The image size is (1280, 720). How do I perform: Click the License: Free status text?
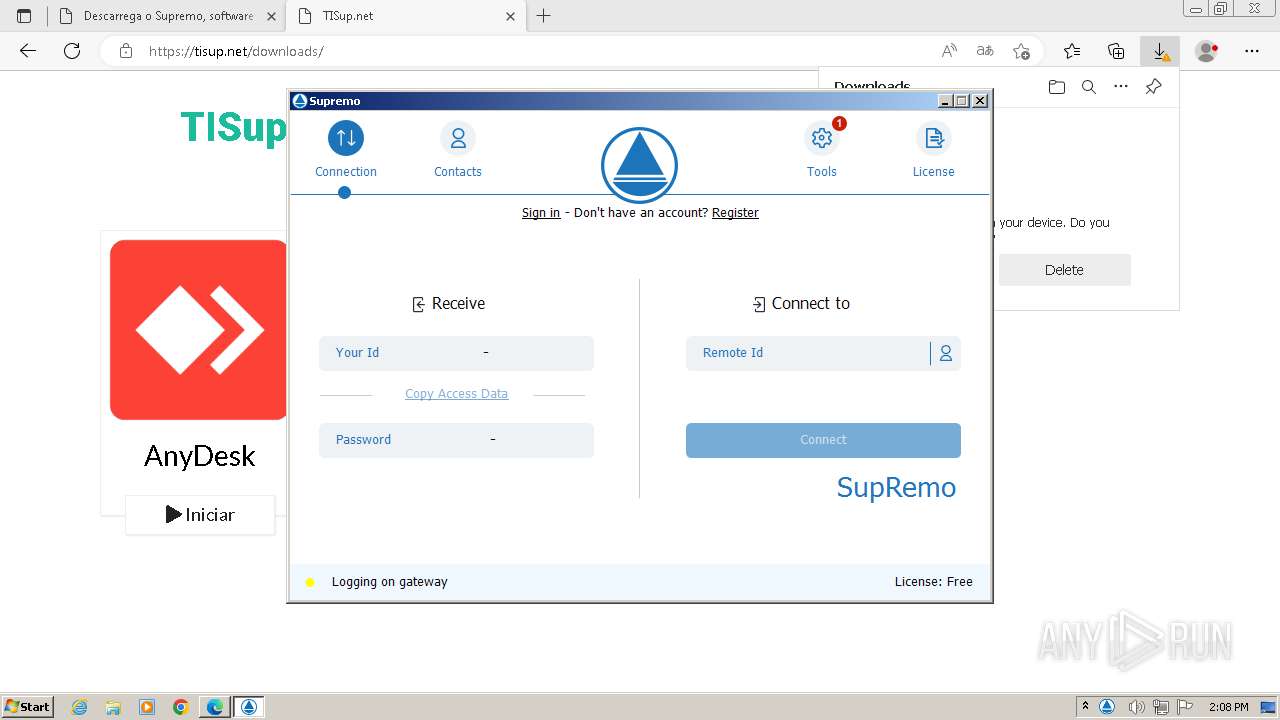933,582
